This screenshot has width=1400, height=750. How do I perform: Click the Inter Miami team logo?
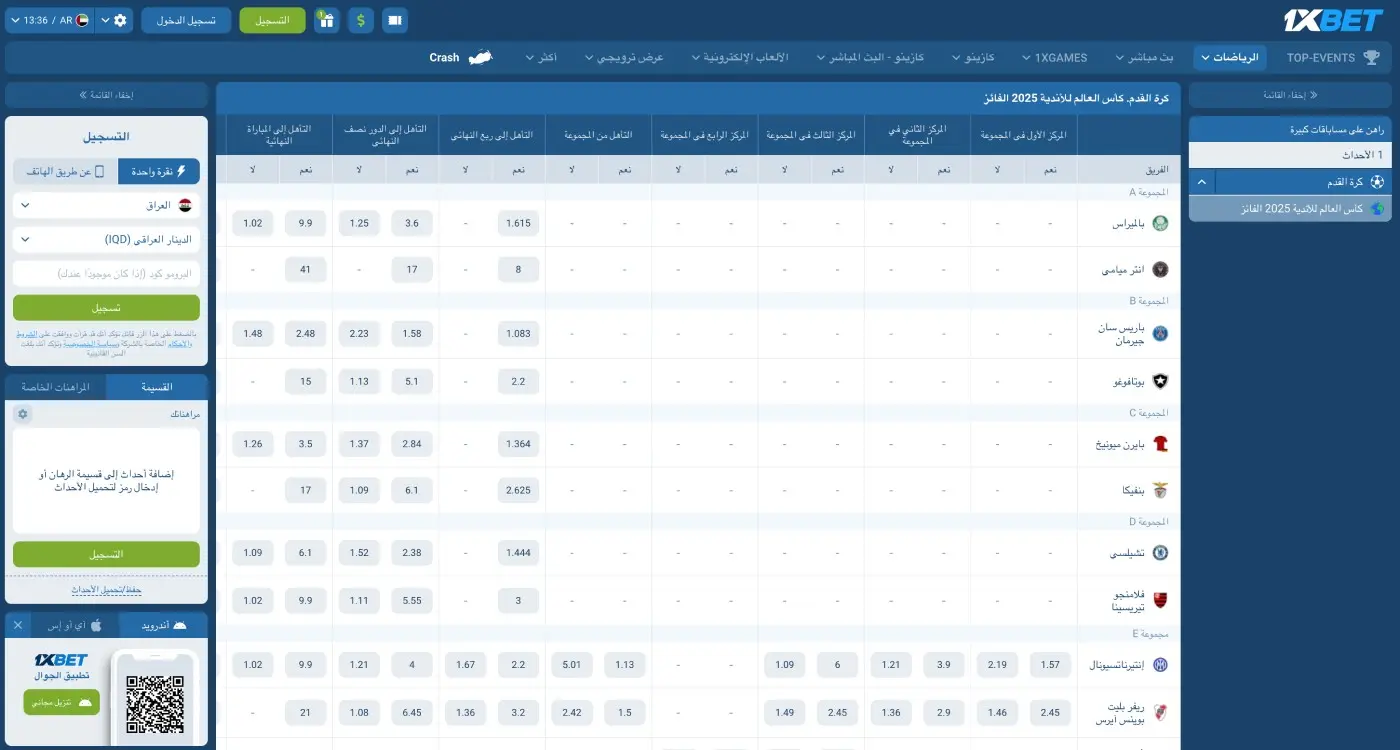(x=1160, y=269)
